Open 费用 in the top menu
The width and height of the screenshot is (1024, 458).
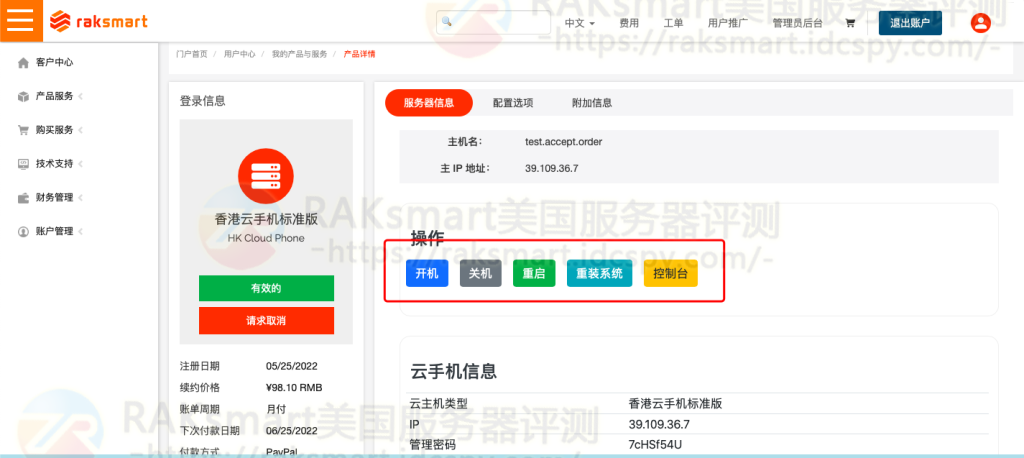pyautogui.click(x=629, y=23)
